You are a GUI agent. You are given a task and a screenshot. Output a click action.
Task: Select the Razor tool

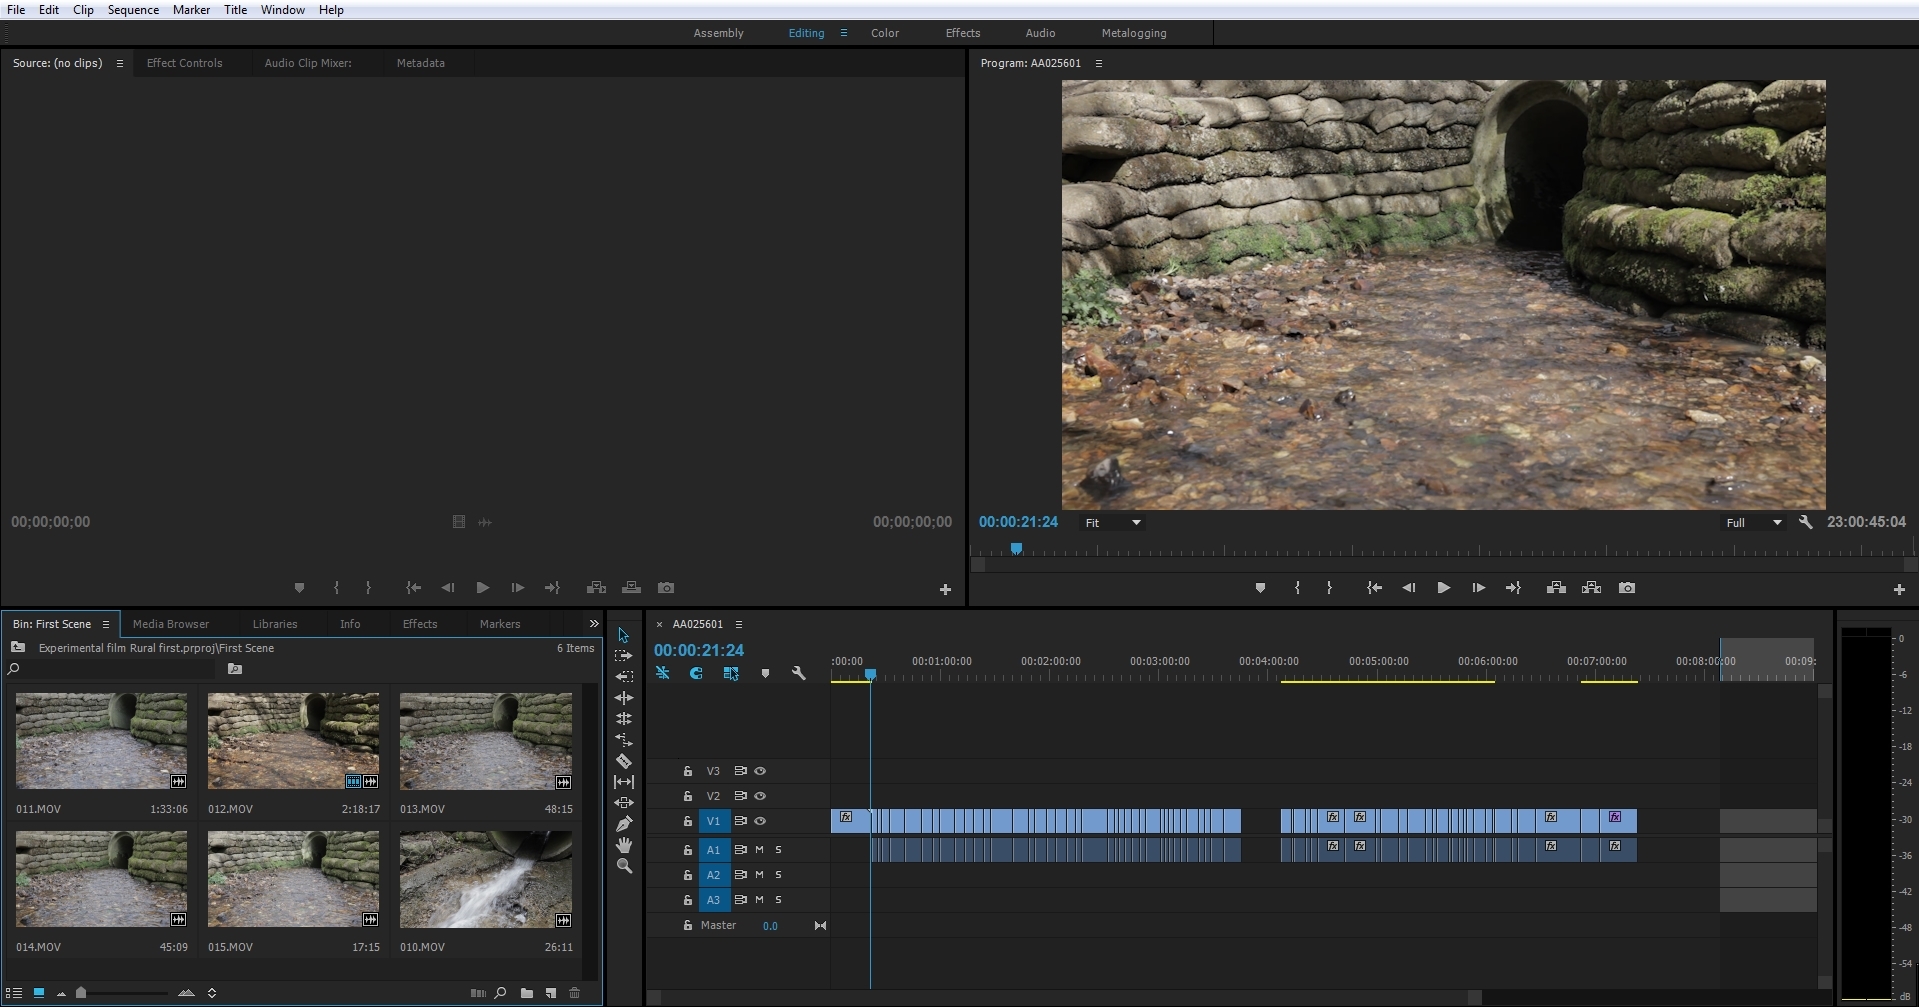point(623,761)
